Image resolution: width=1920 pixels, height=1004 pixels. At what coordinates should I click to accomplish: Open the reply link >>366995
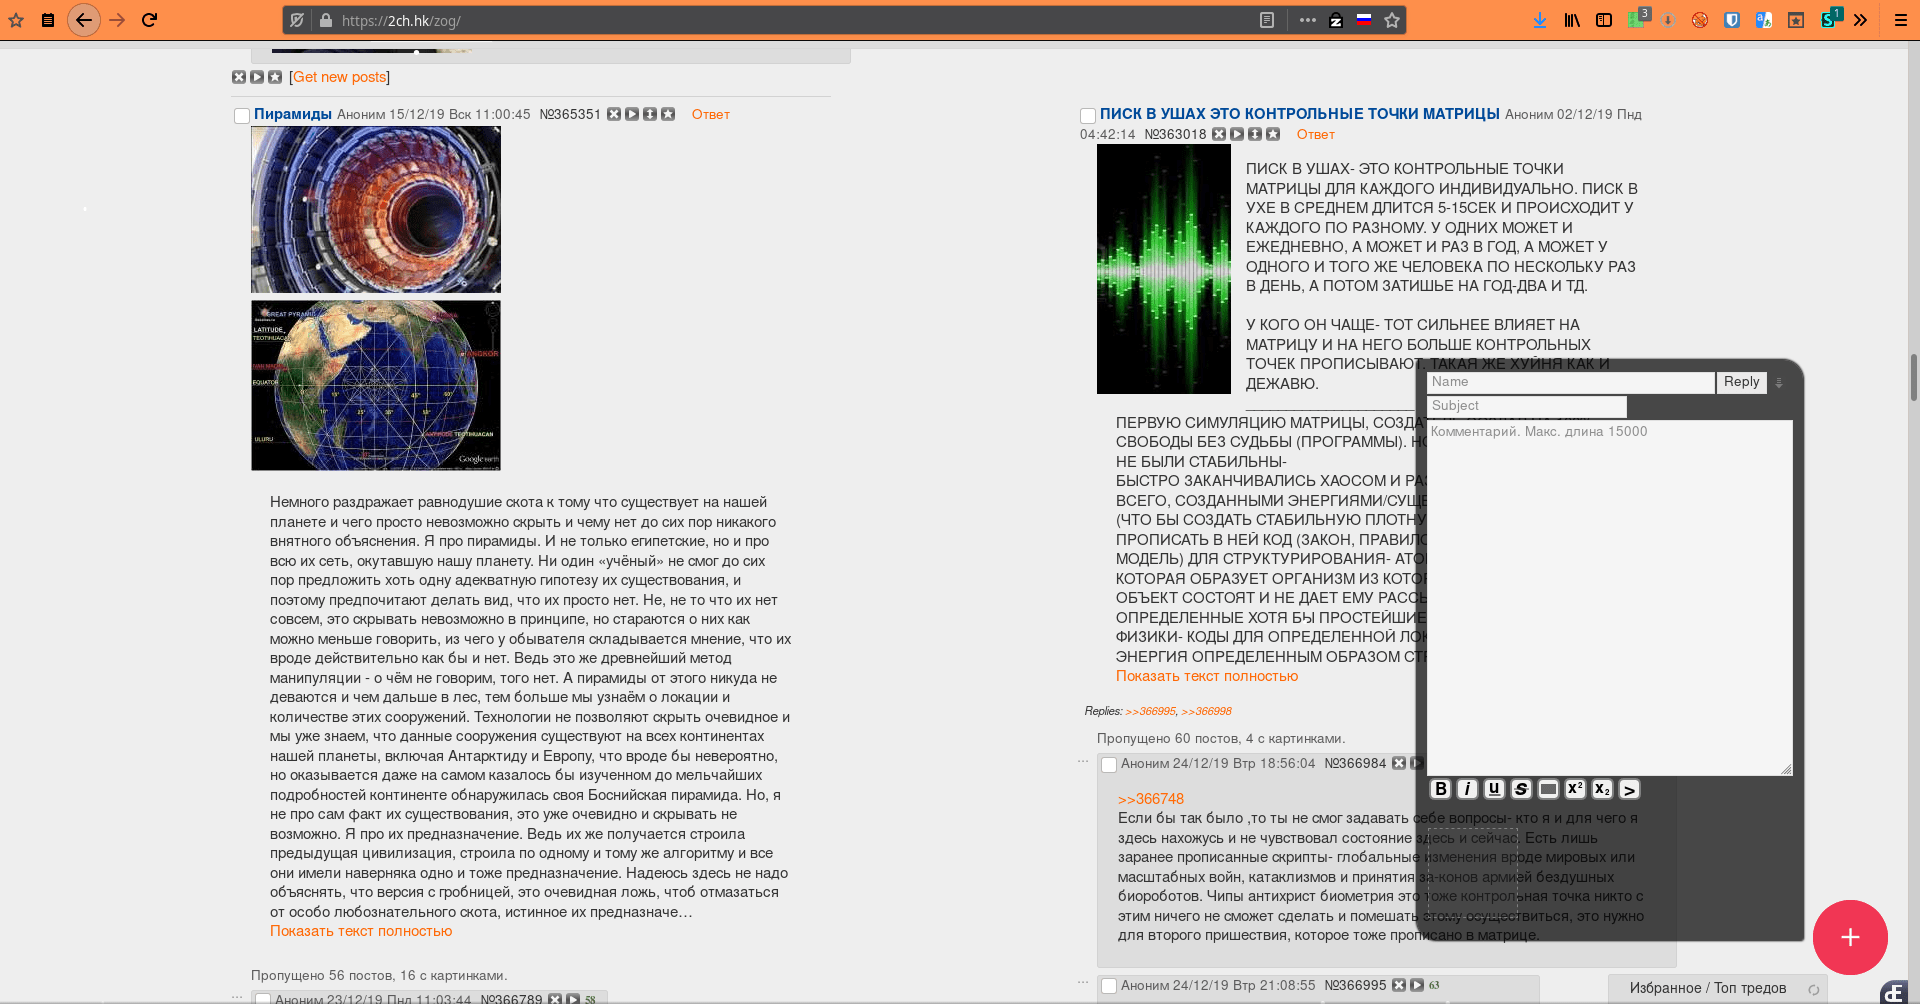(x=1151, y=711)
